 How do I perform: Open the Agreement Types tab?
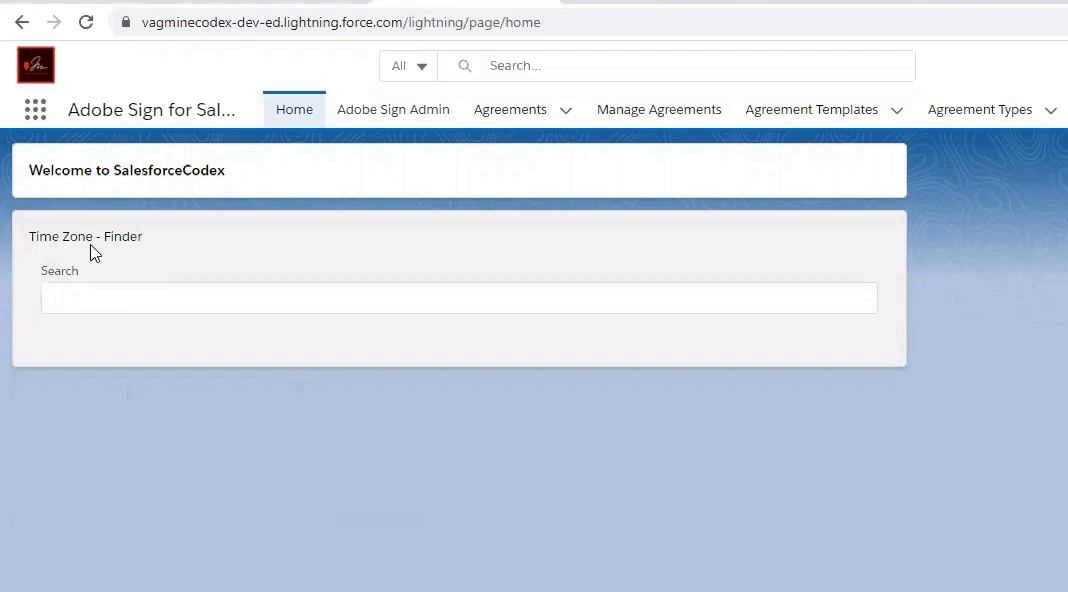pyautogui.click(x=979, y=110)
